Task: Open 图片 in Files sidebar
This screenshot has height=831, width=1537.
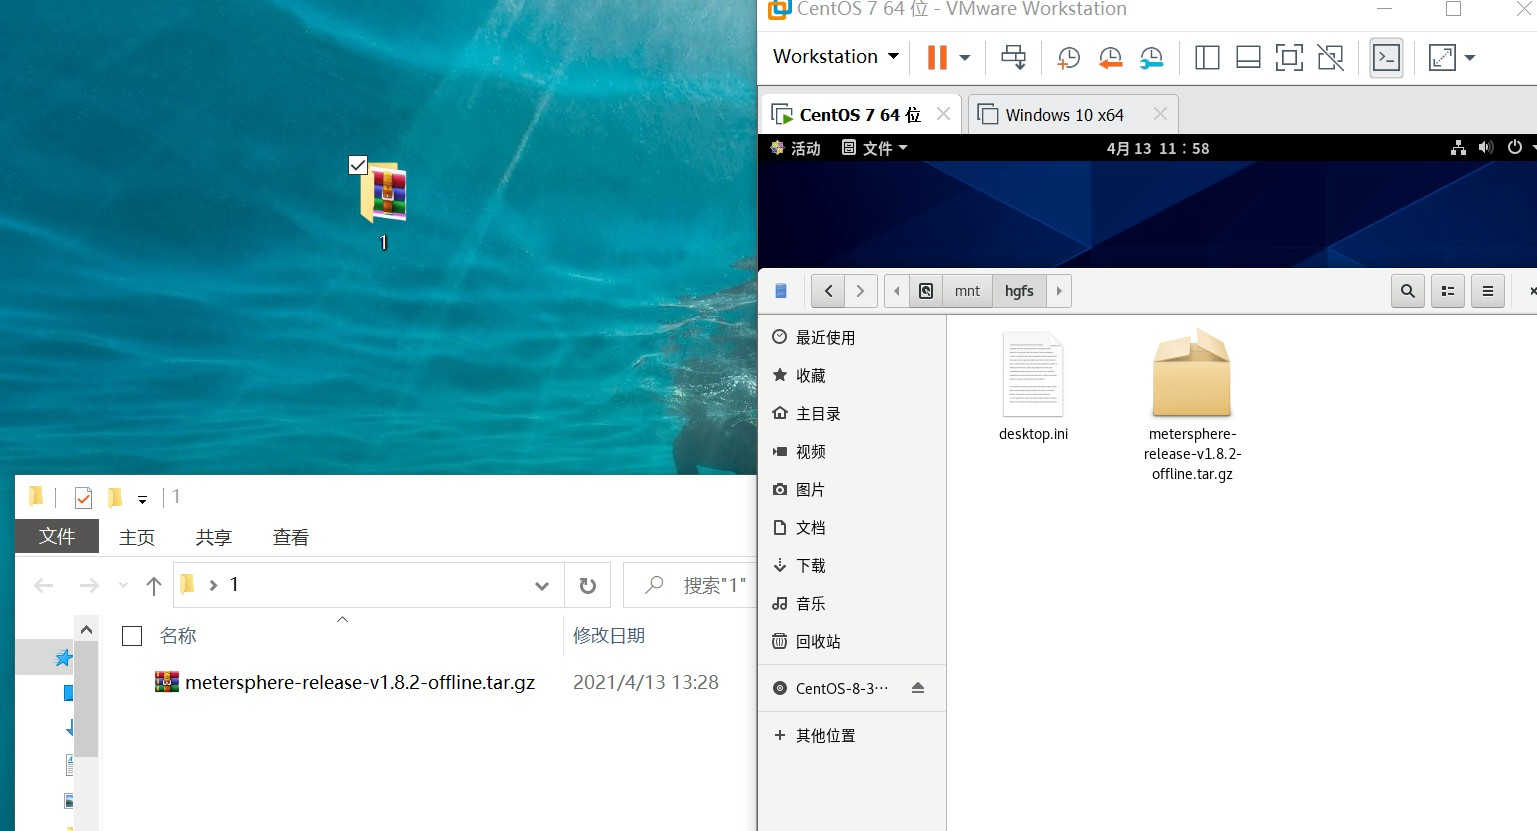Action: pyautogui.click(x=852, y=490)
